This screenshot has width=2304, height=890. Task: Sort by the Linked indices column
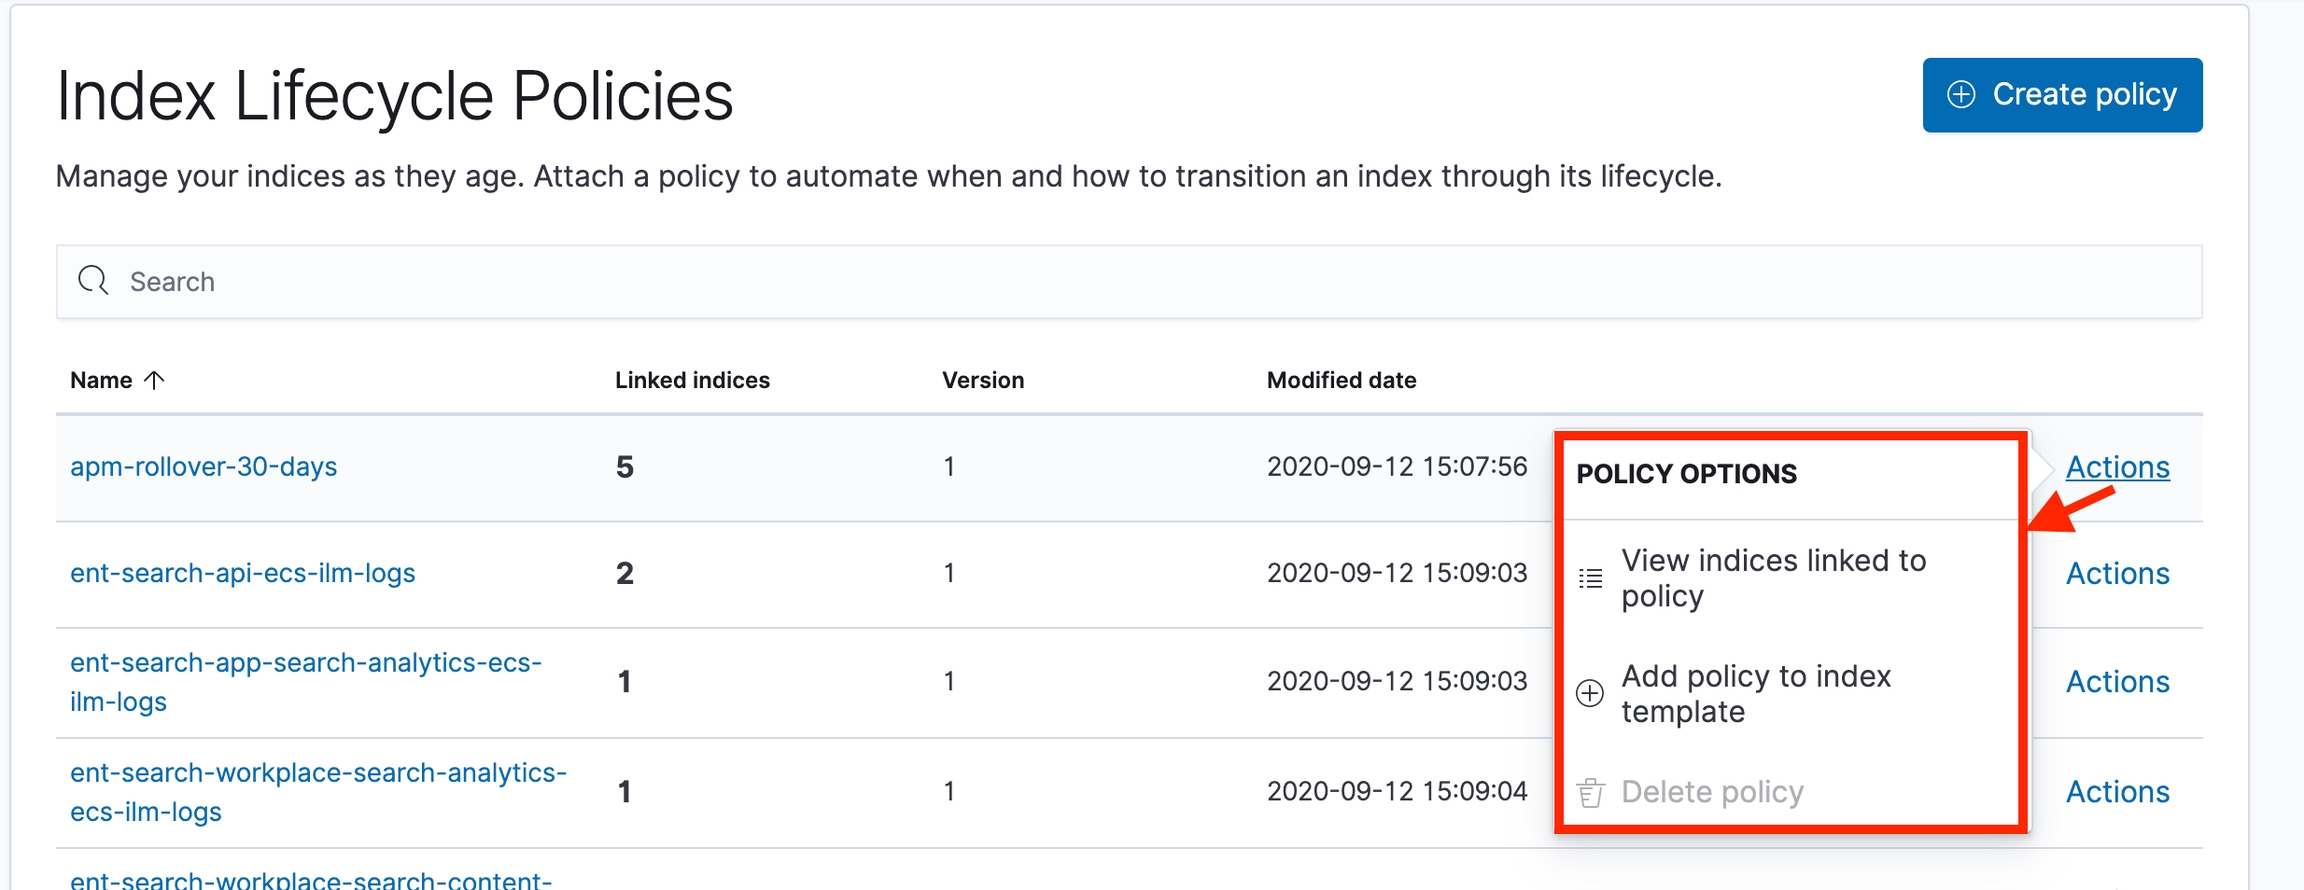click(692, 380)
